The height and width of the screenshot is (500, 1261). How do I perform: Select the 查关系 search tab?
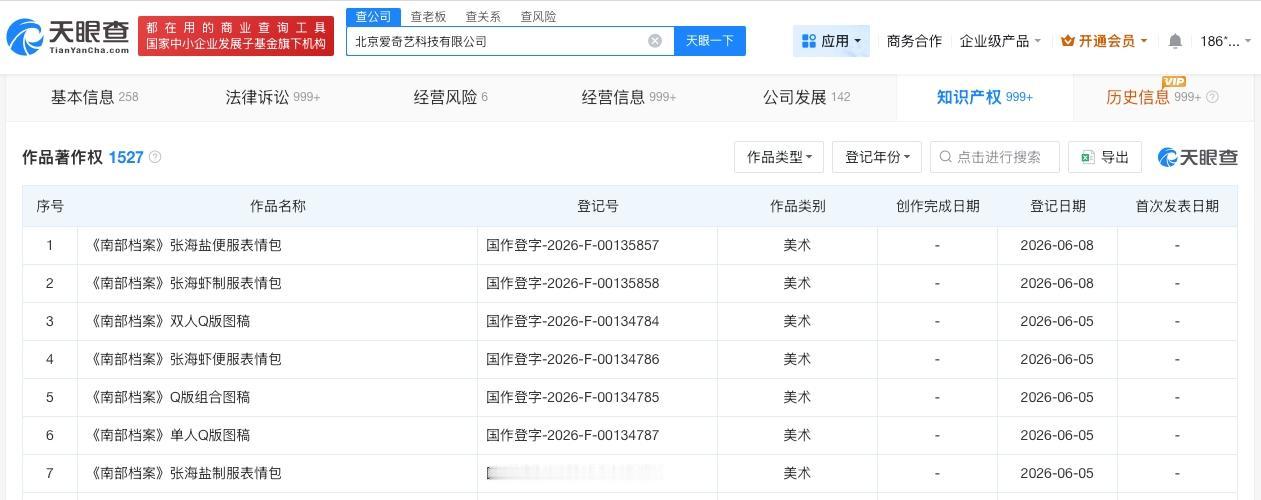[483, 16]
